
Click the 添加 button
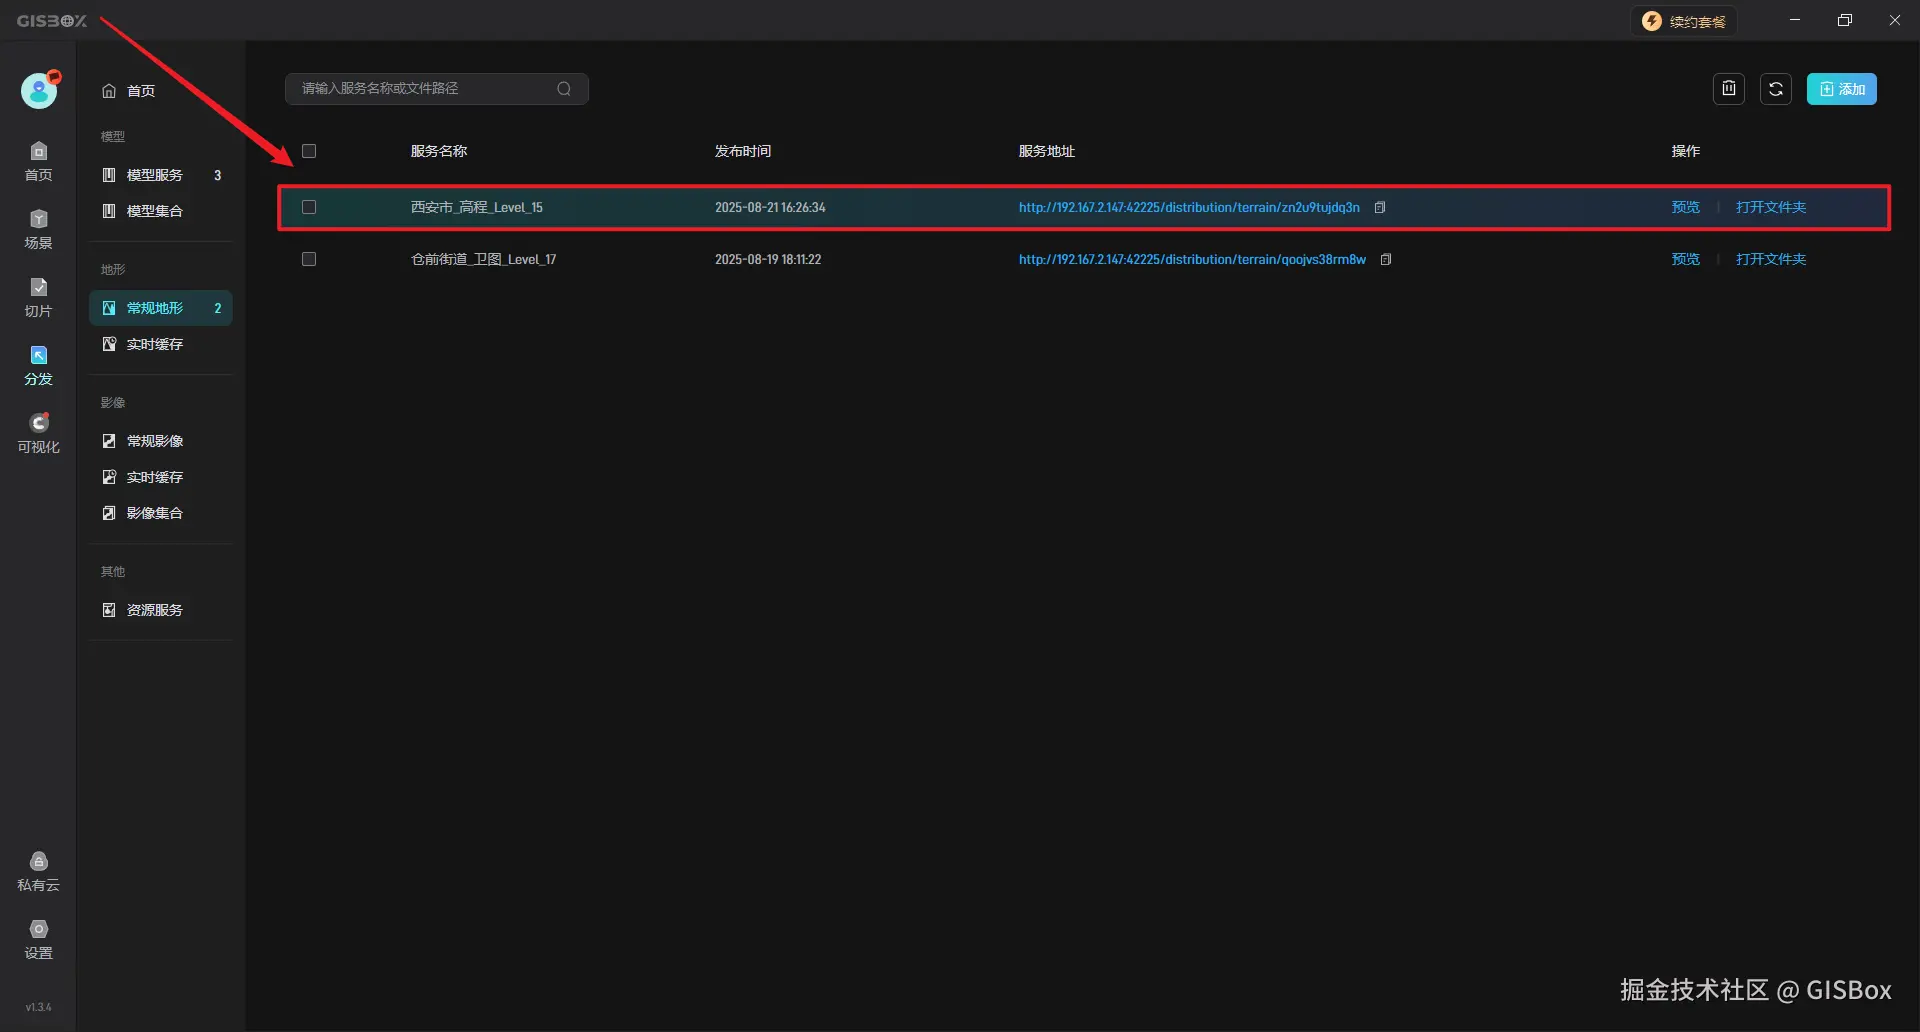pos(1841,89)
